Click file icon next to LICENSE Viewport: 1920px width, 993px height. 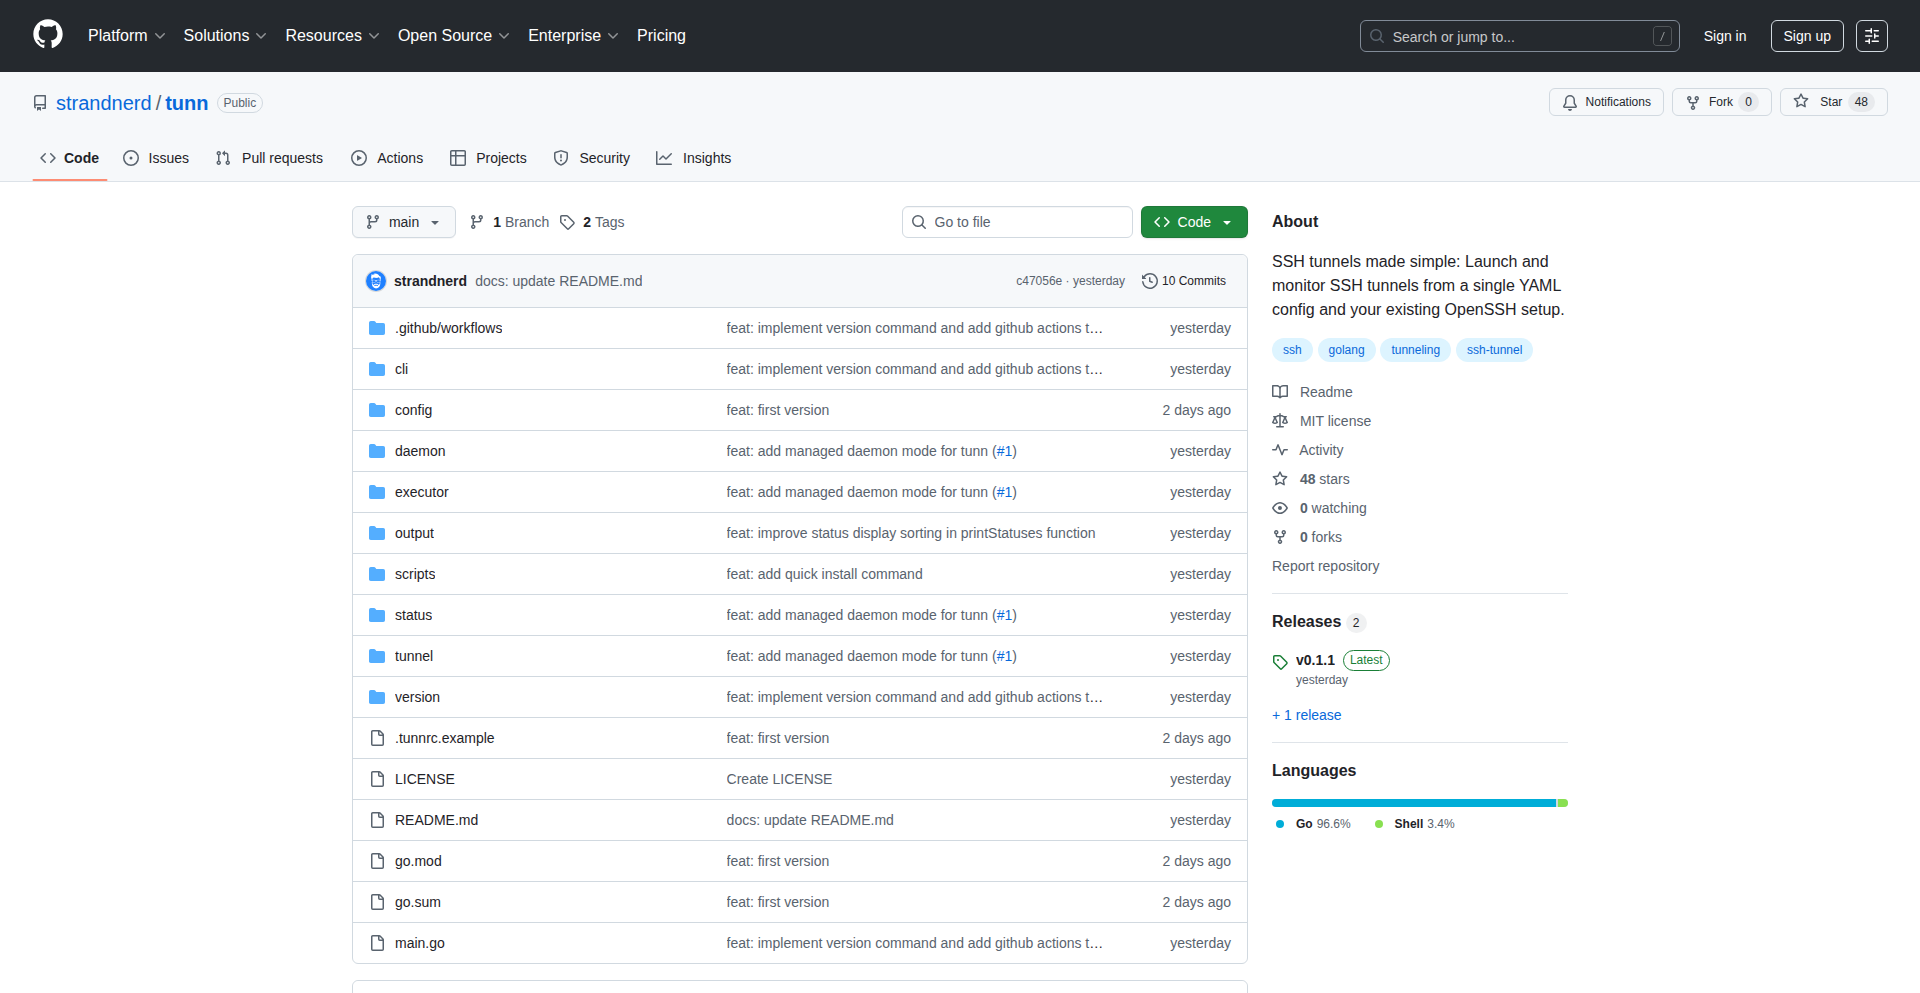coord(377,779)
